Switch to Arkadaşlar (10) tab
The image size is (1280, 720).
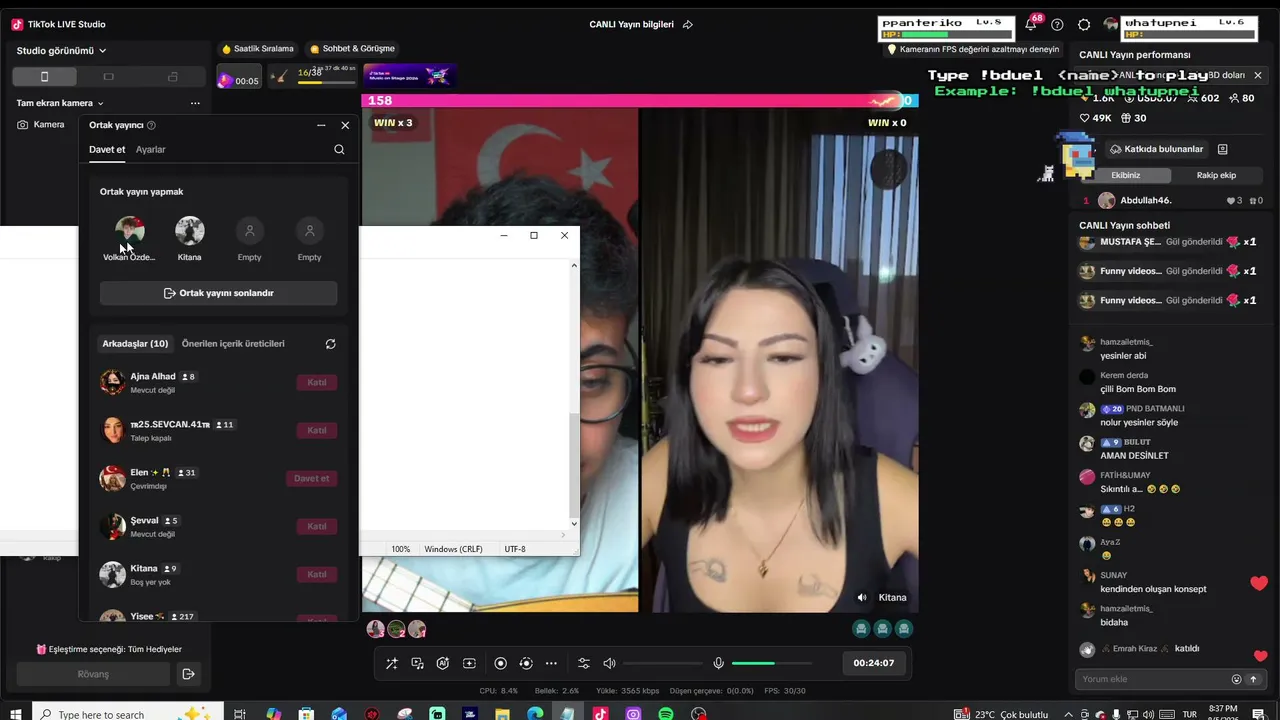coord(135,344)
